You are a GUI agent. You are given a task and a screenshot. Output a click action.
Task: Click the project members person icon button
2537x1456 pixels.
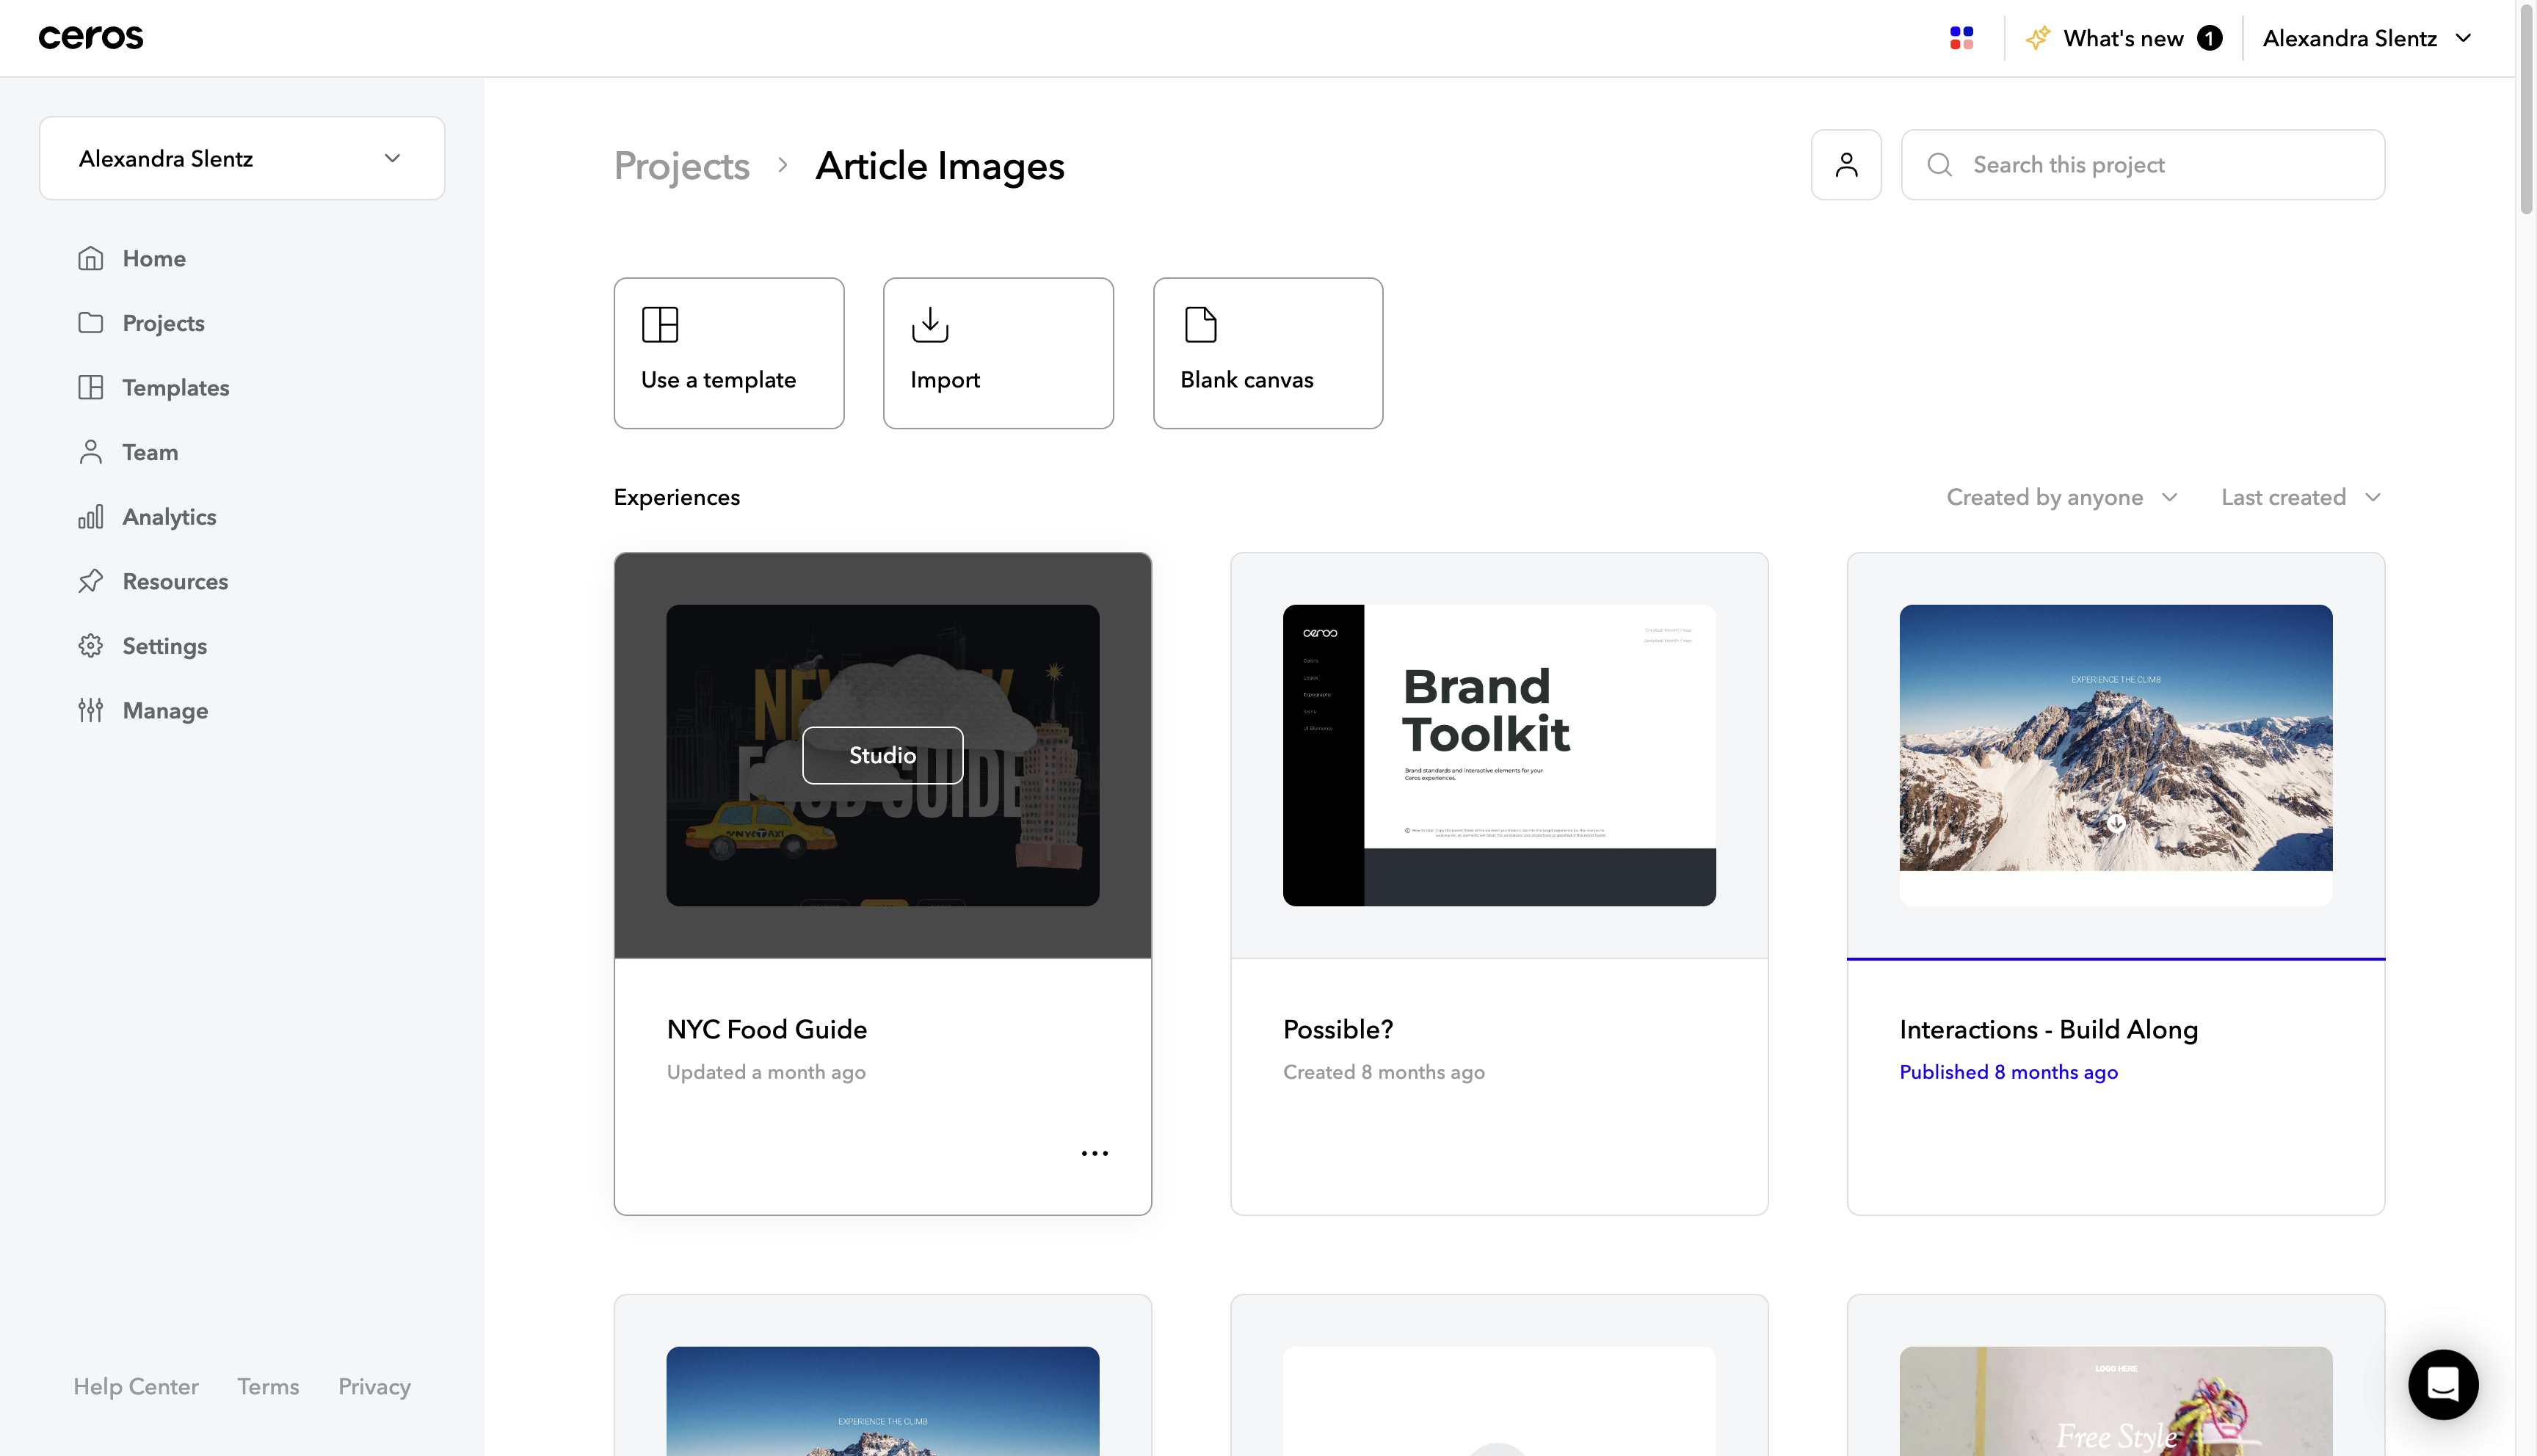(1846, 165)
